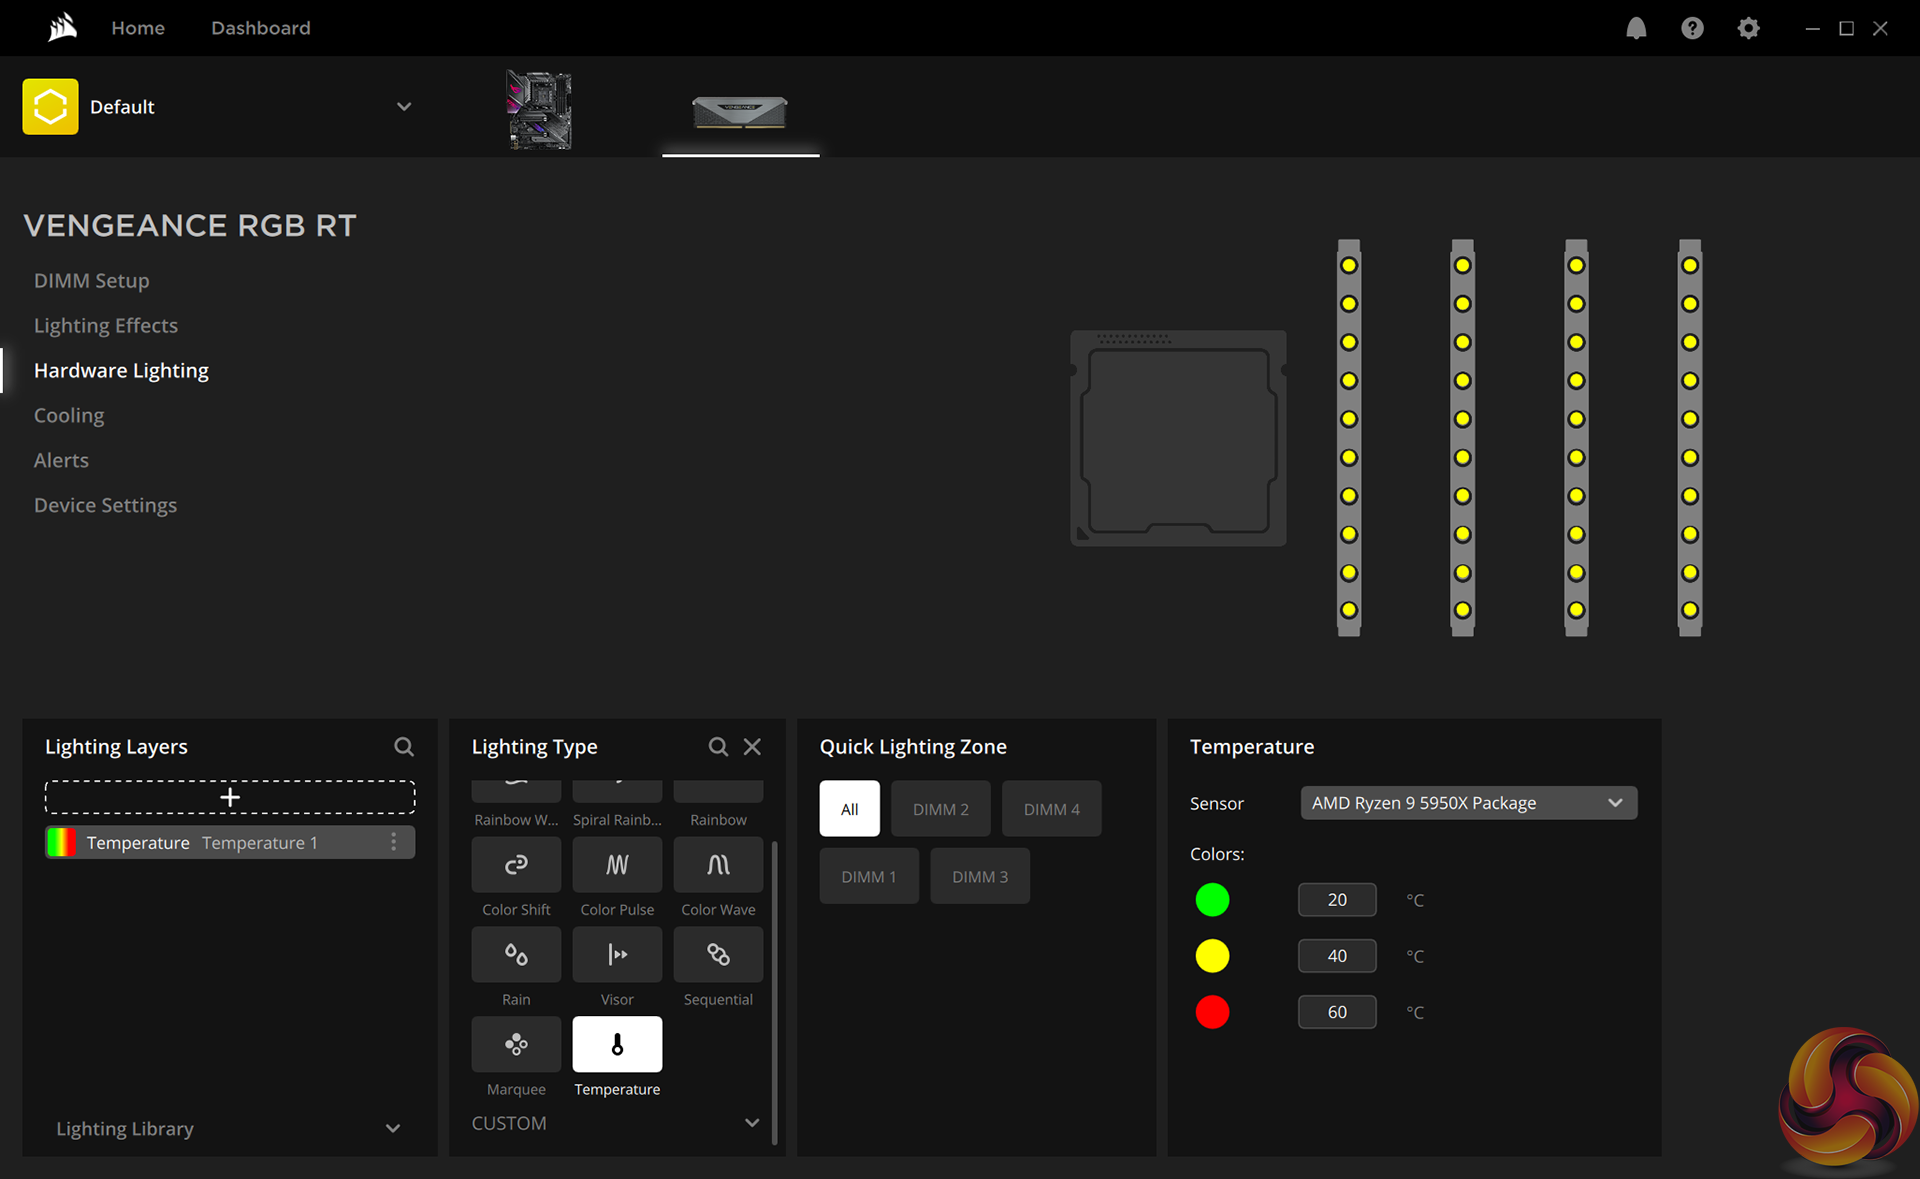Select the DIMM 4 lighting zone

pos(1051,809)
